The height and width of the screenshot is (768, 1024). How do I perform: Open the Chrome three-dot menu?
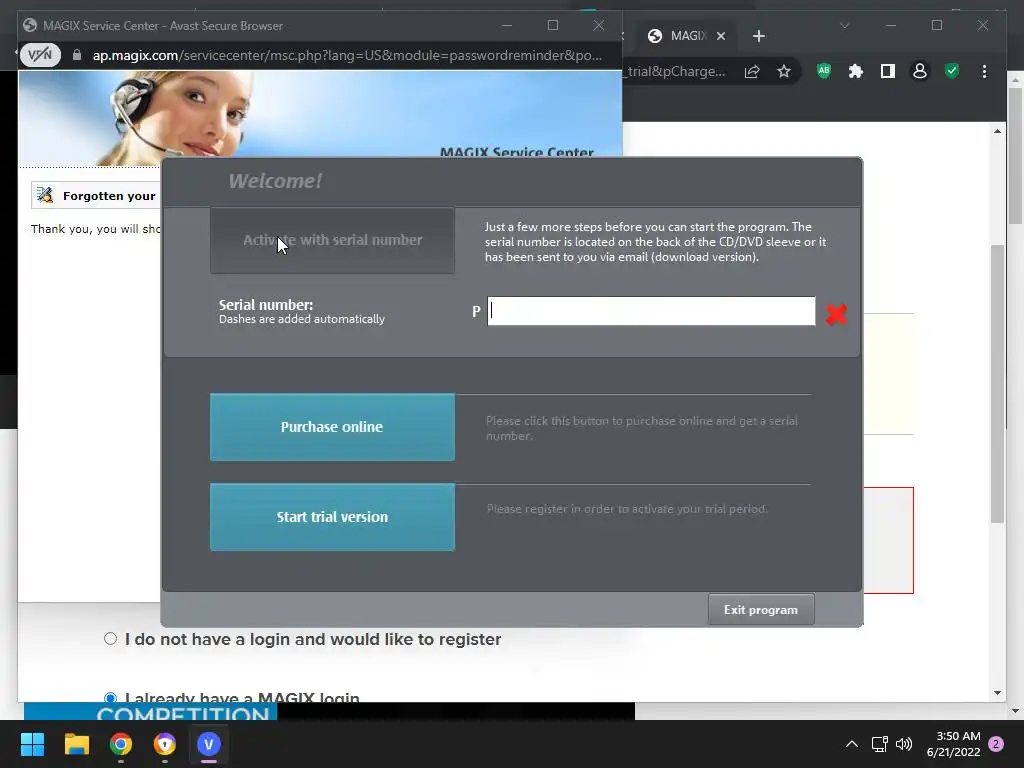(x=984, y=71)
